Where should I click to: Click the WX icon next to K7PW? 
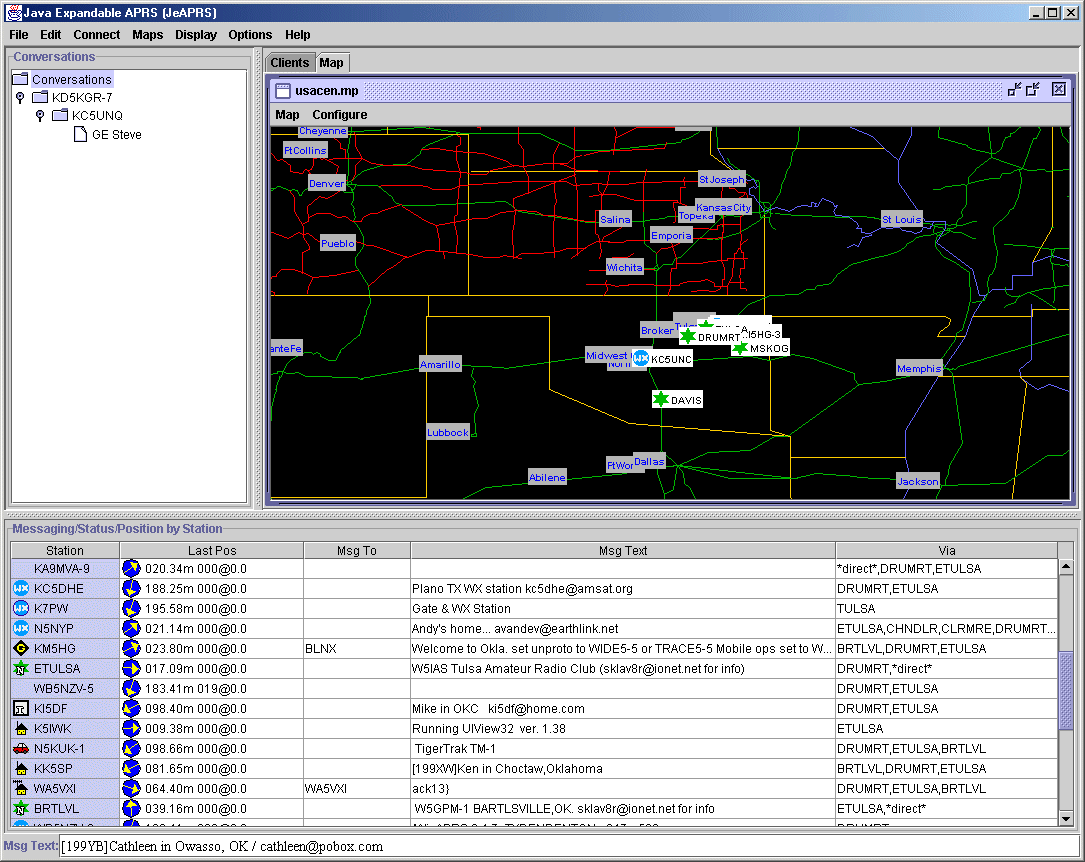click(21, 609)
